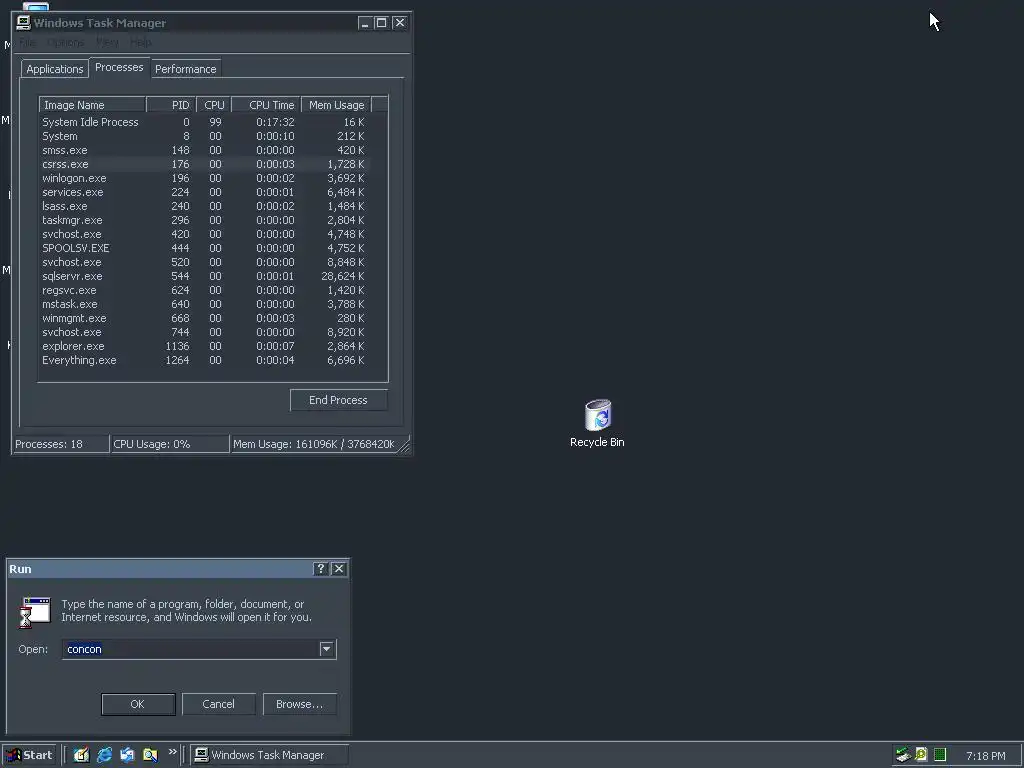The width and height of the screenshot is (1024, 768).
Task: Select taskmgr.exe process row
Action: click(204, 220)
